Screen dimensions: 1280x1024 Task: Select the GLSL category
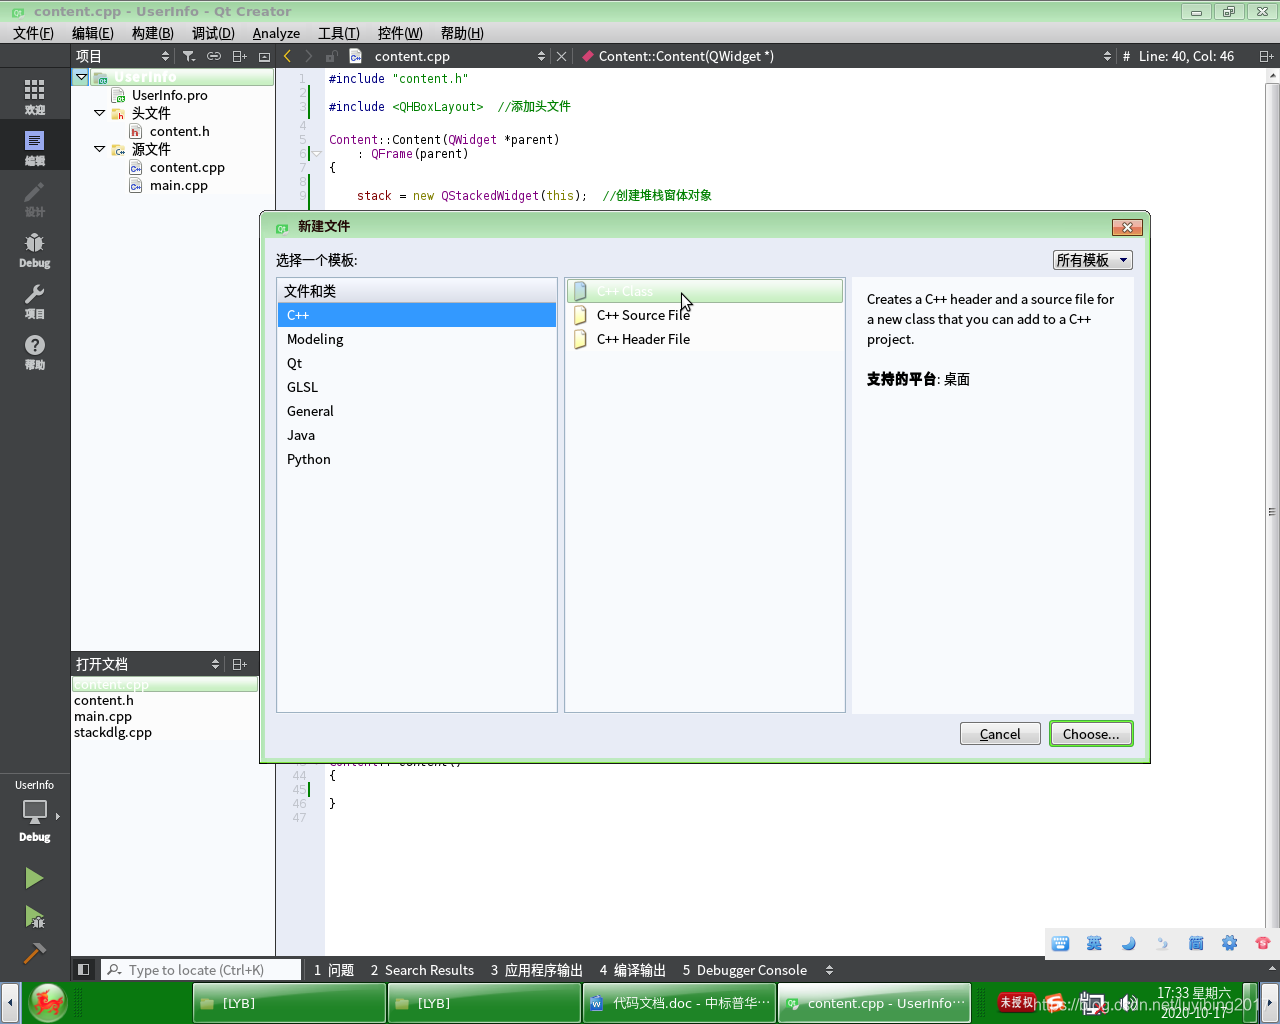coord(417,387)
